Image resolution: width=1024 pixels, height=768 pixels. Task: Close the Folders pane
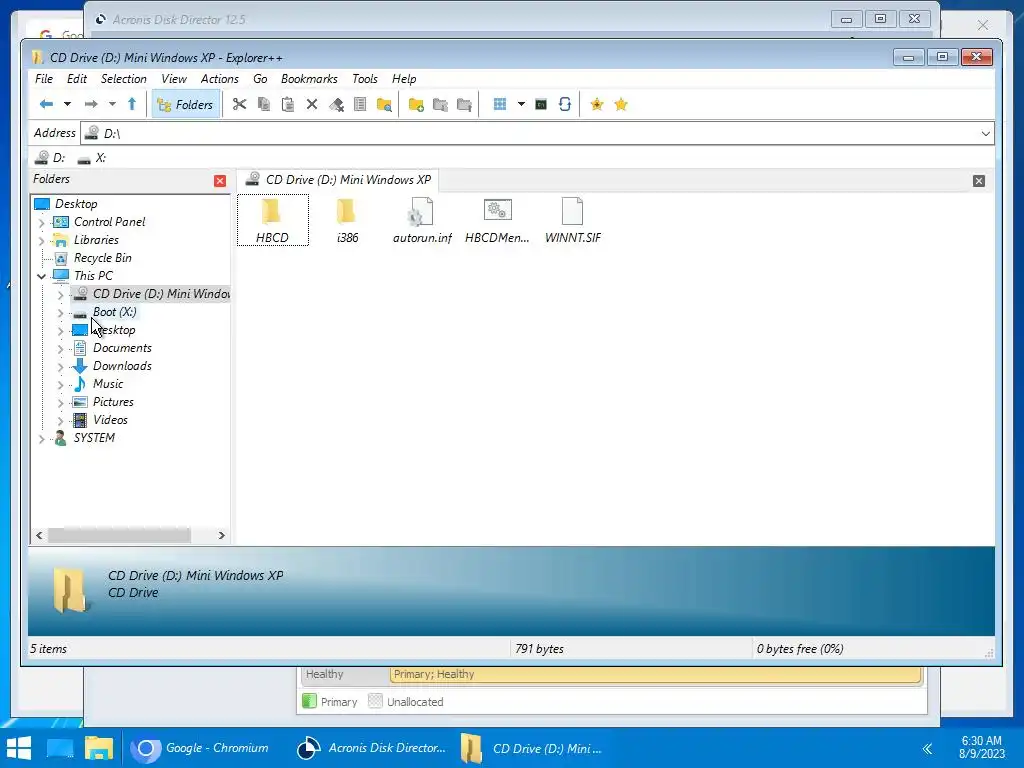click(x=220, y=181)
